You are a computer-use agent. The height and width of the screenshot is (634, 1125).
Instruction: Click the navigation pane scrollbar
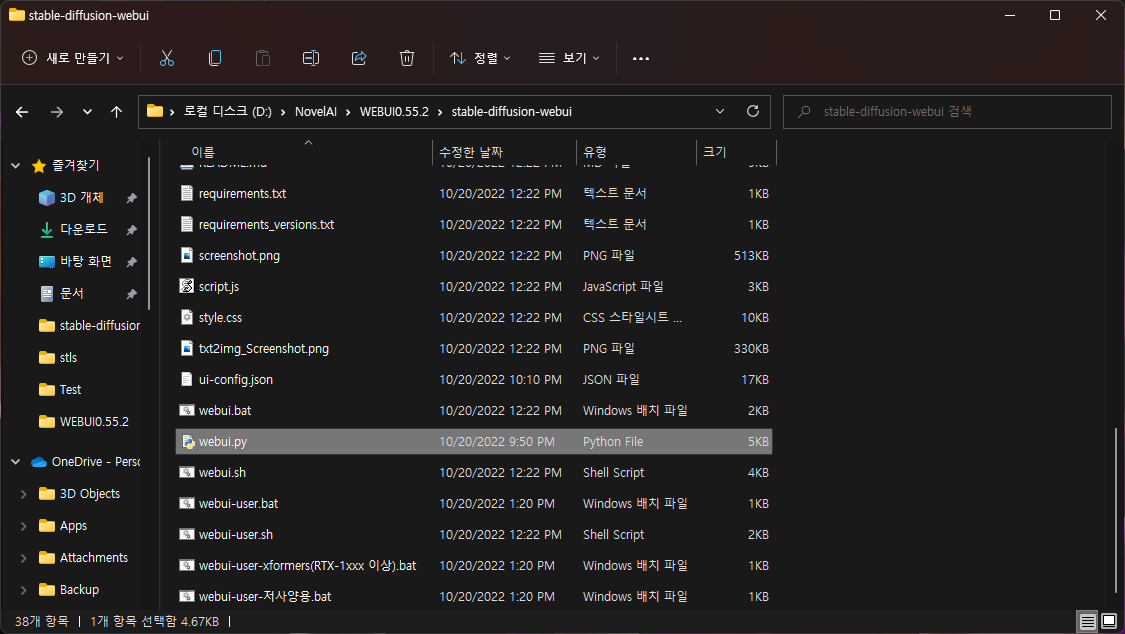click(x=149, y=233)
